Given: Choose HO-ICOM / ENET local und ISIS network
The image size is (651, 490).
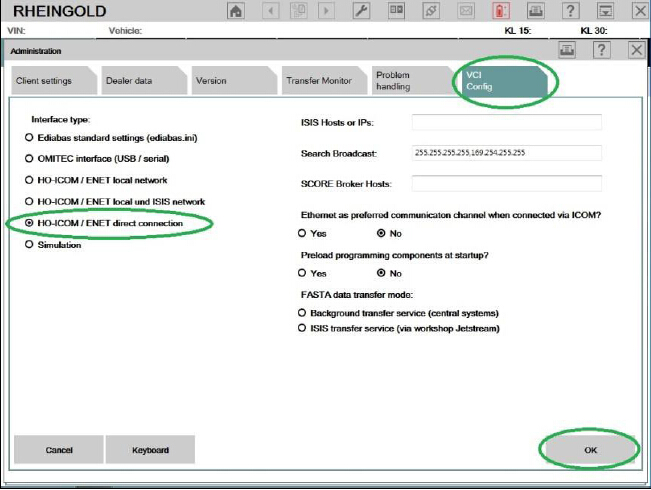Looking at the screenshot, I should (x=29, y=201).
